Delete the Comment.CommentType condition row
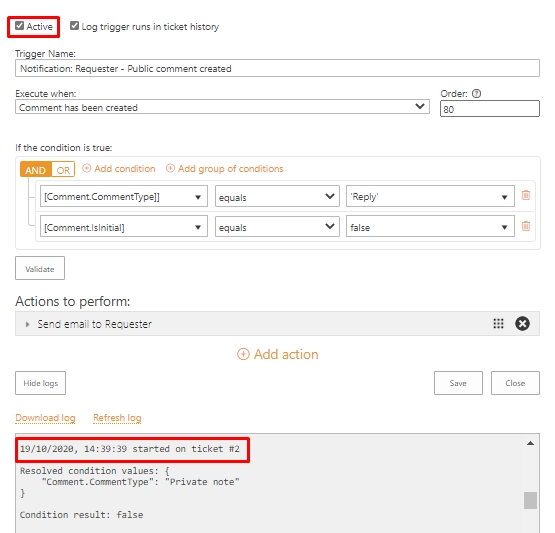The width and height of the screenshot is (555, 533). [526, 195]
